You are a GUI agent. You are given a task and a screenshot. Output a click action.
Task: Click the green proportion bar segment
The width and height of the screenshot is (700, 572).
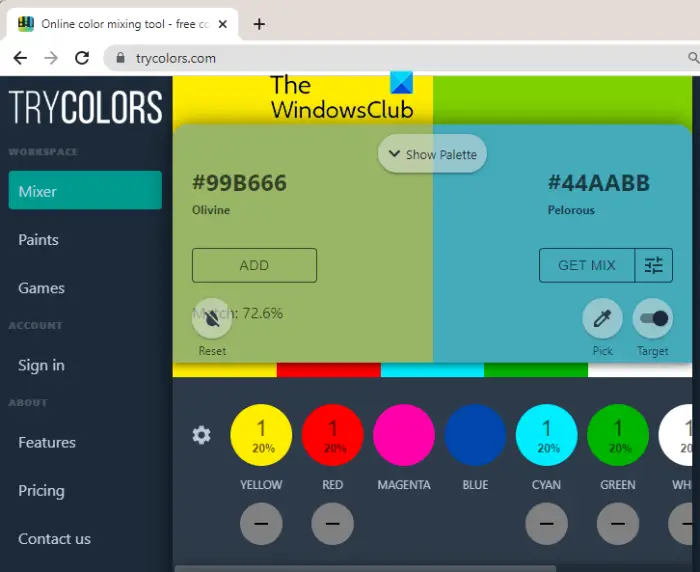[x=536, y=370]
